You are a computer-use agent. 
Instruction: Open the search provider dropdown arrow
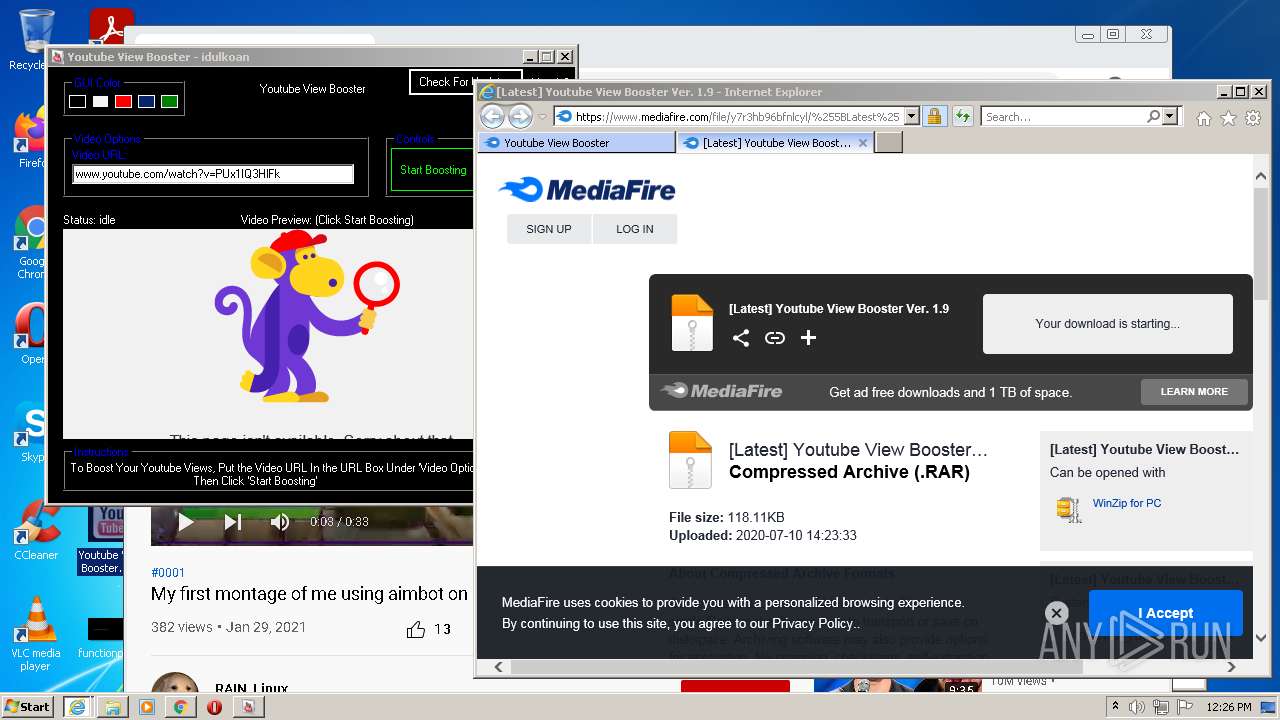coord(1171,117)
